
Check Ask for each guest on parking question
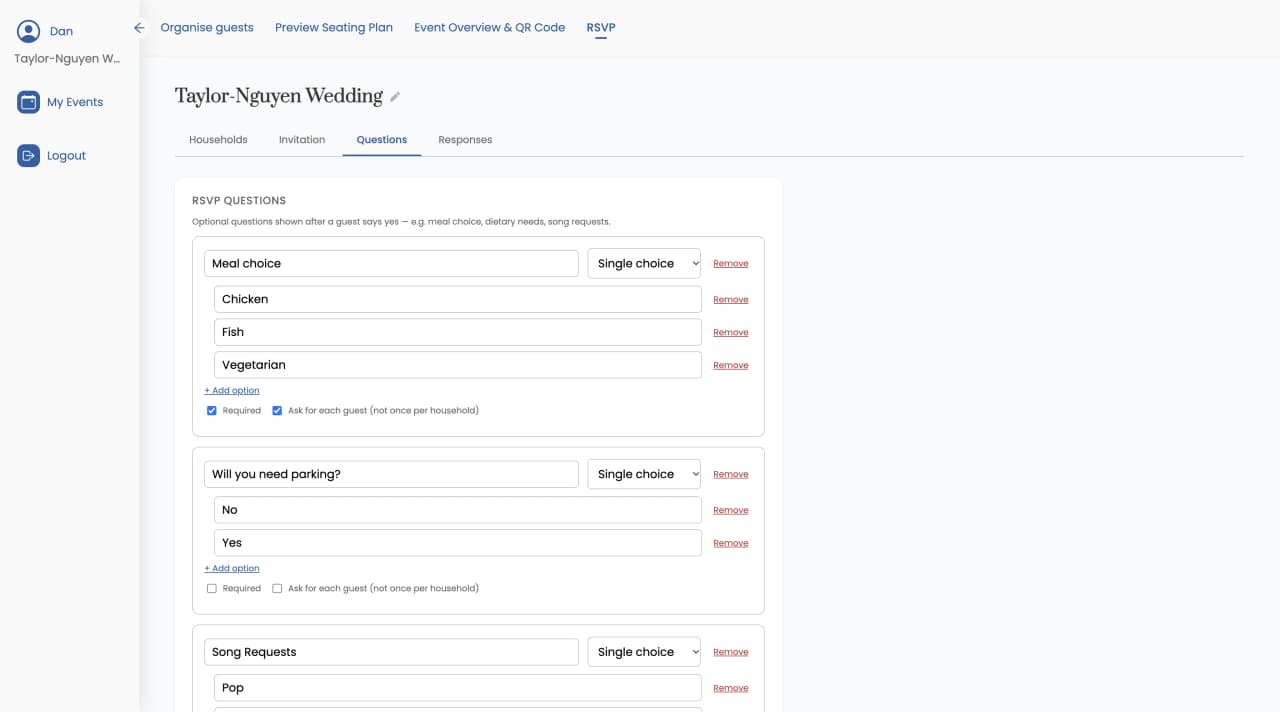coord(277,589)
